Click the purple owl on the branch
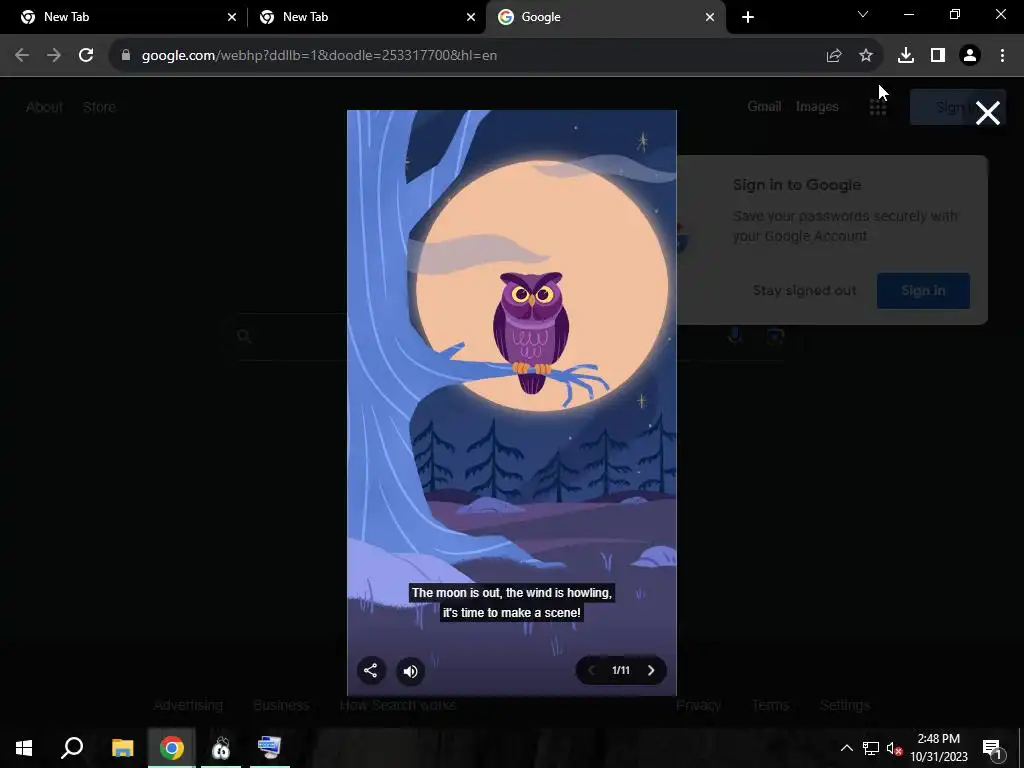 coord(531,332)
